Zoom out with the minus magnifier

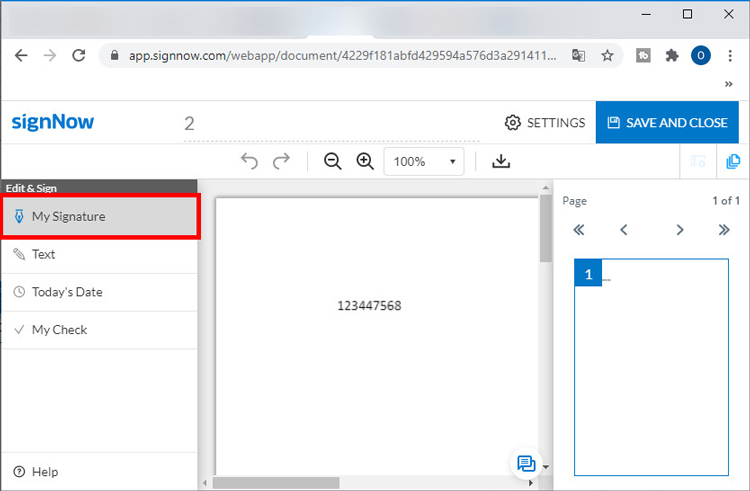pos(333,161)
